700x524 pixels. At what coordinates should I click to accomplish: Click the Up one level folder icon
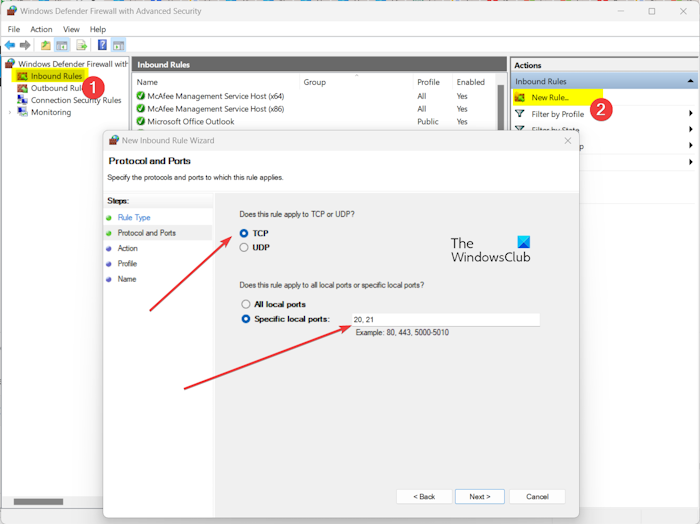(46, 45)
